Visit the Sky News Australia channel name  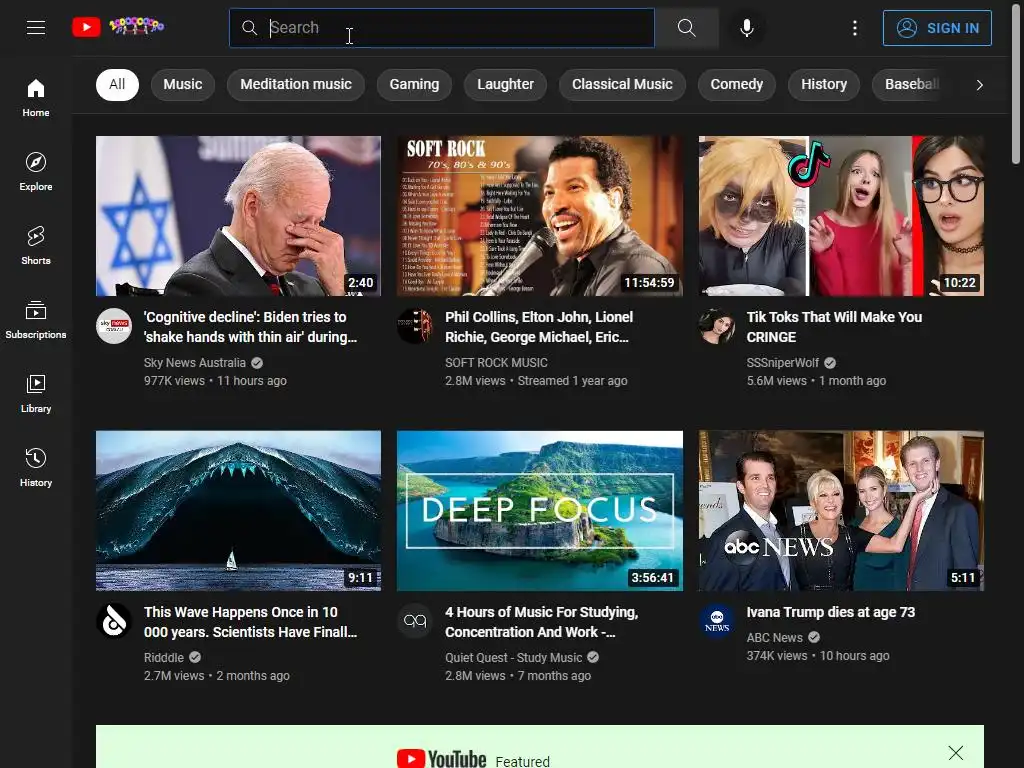(x=195, y=362)
